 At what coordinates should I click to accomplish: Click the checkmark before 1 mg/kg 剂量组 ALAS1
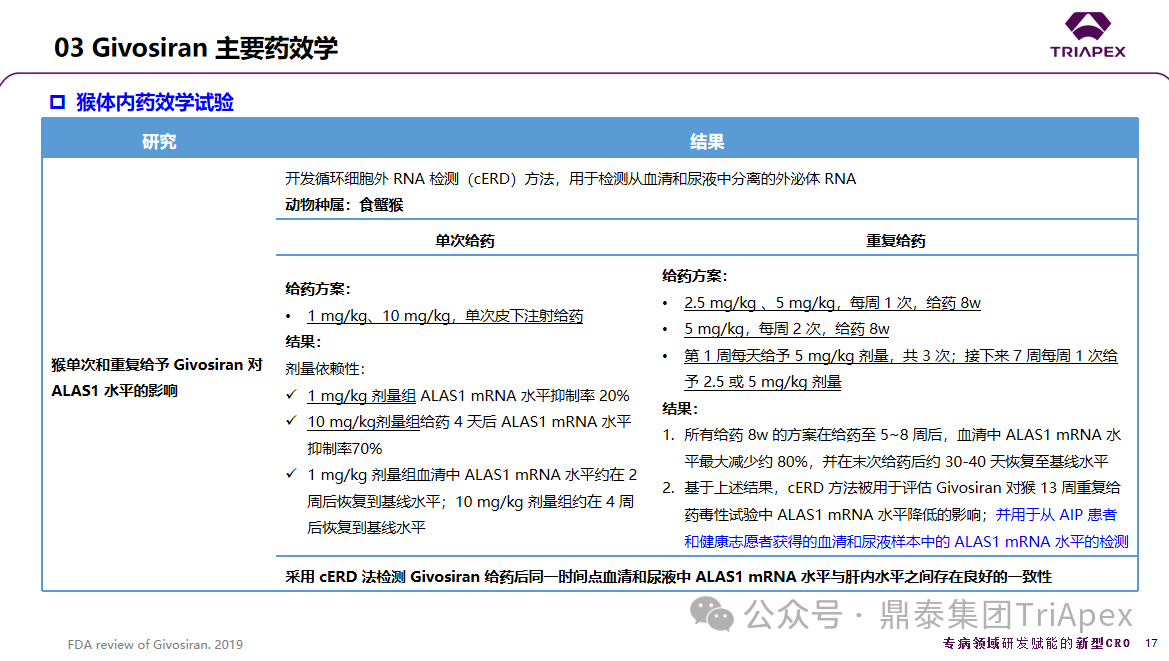coord(291,396)
